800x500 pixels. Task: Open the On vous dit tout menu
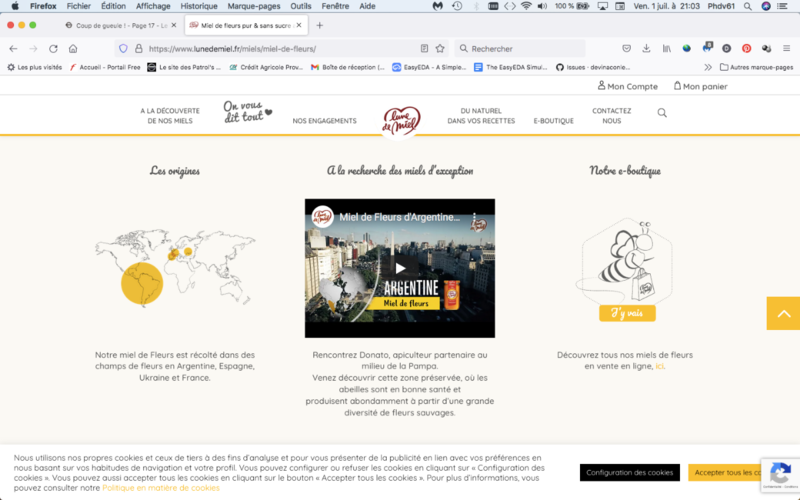[x=247, y=112]
